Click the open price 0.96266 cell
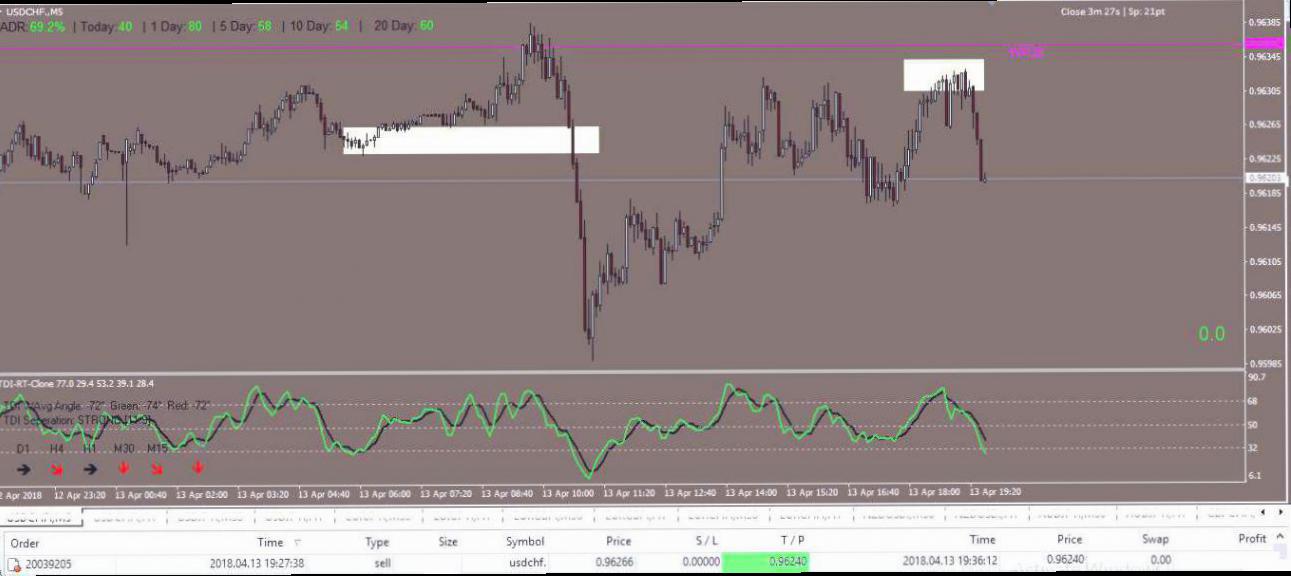1291x576 pixels. point(613,563)
